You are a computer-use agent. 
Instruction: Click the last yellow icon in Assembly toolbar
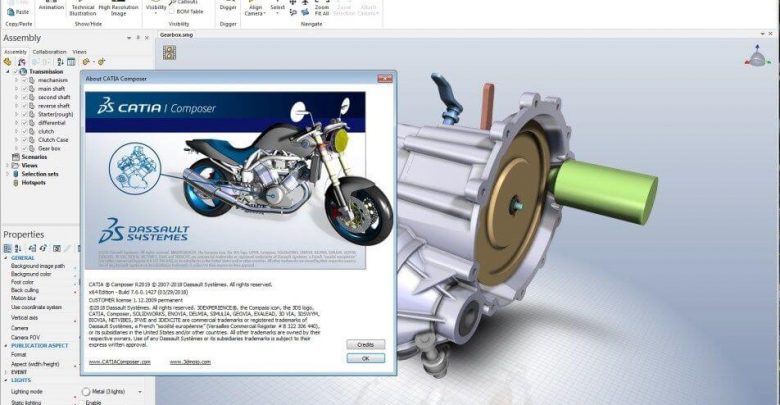tap(101, 62)
